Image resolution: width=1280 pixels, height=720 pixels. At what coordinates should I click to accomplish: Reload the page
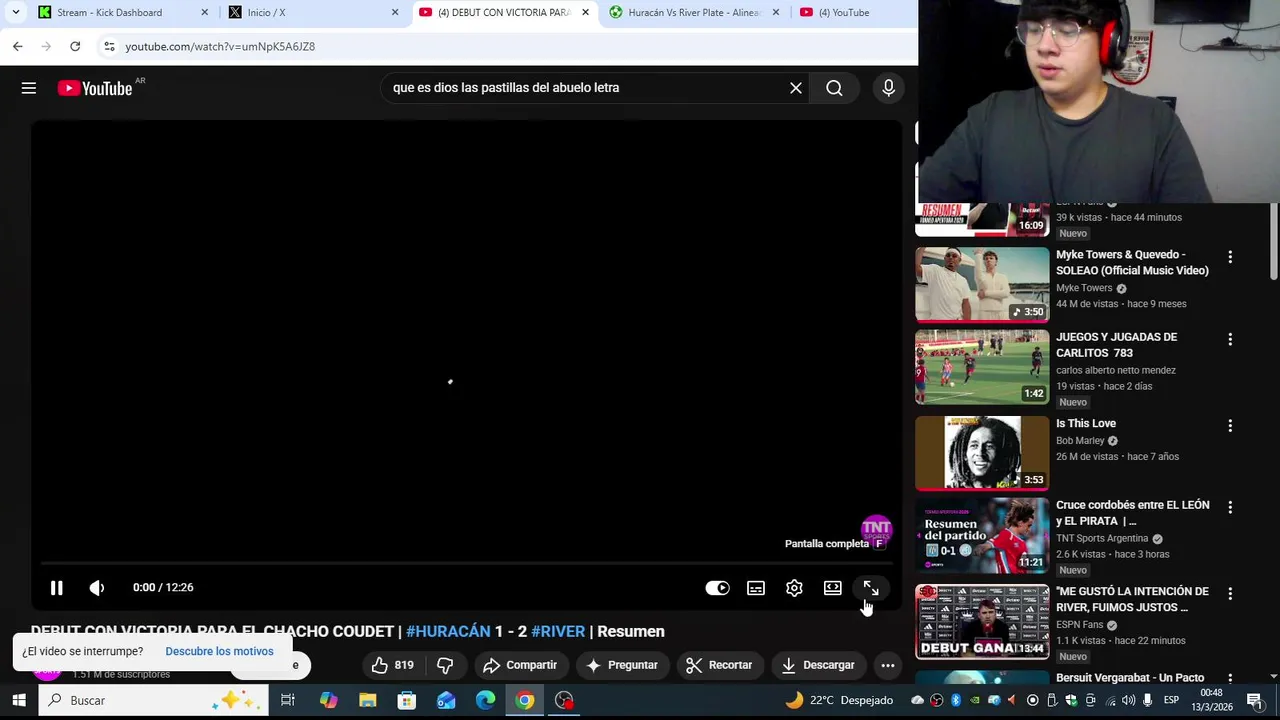pyautogui.click(x=75, y=47)
